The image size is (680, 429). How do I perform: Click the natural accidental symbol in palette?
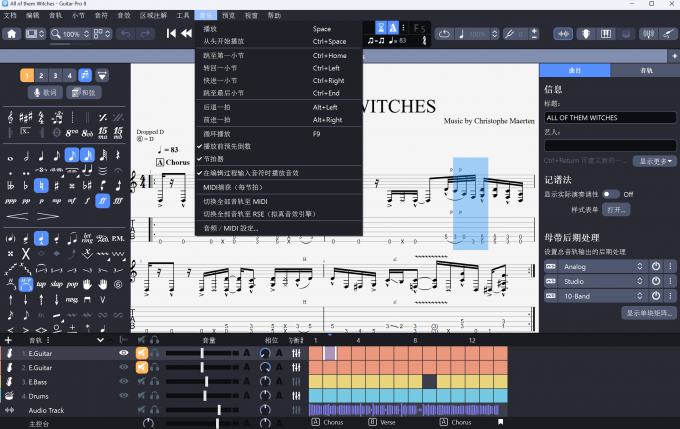click(41, 185)
